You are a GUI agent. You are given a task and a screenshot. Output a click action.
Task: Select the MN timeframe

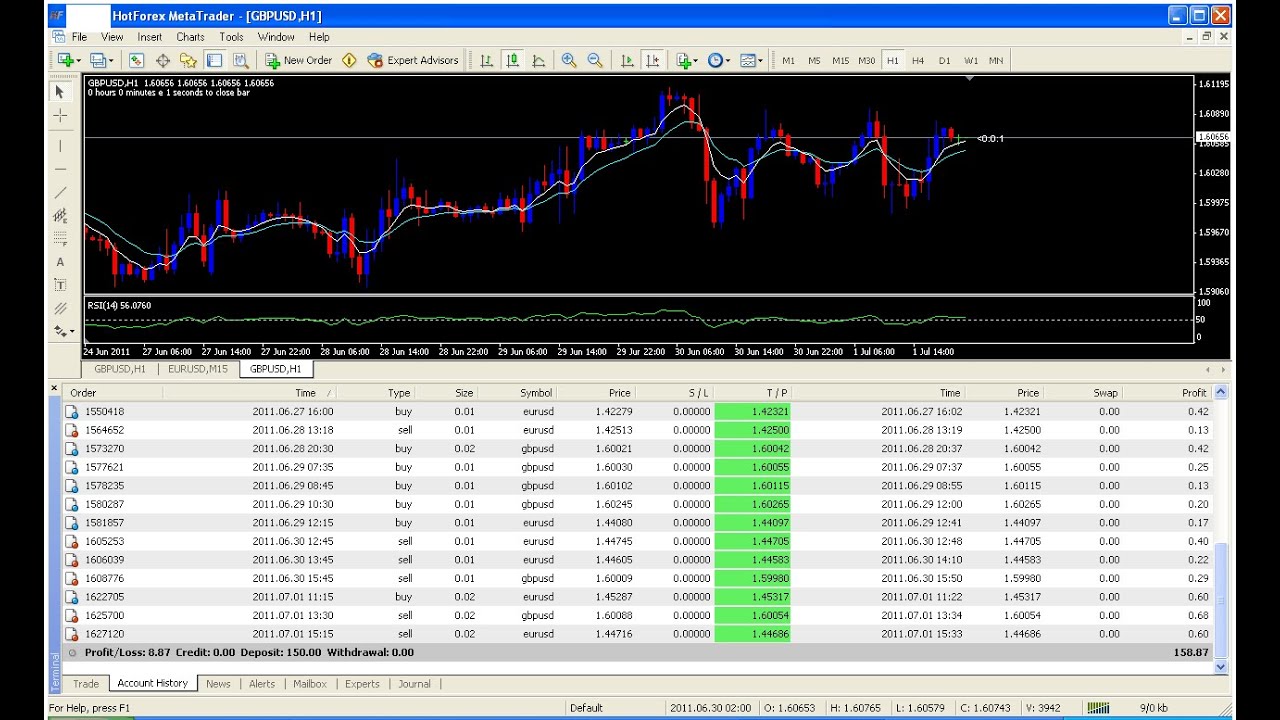[x=996, y=60]
